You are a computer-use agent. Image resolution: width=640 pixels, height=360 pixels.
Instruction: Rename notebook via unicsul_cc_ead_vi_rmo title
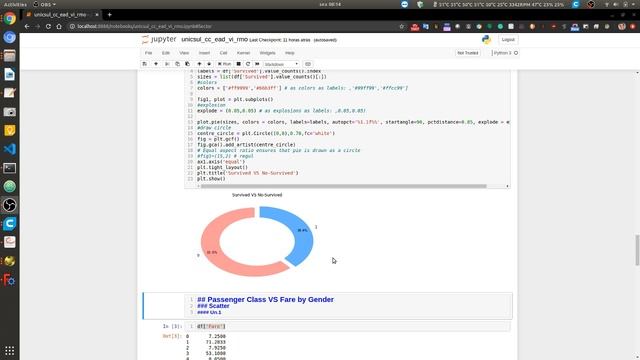(214, 40)
